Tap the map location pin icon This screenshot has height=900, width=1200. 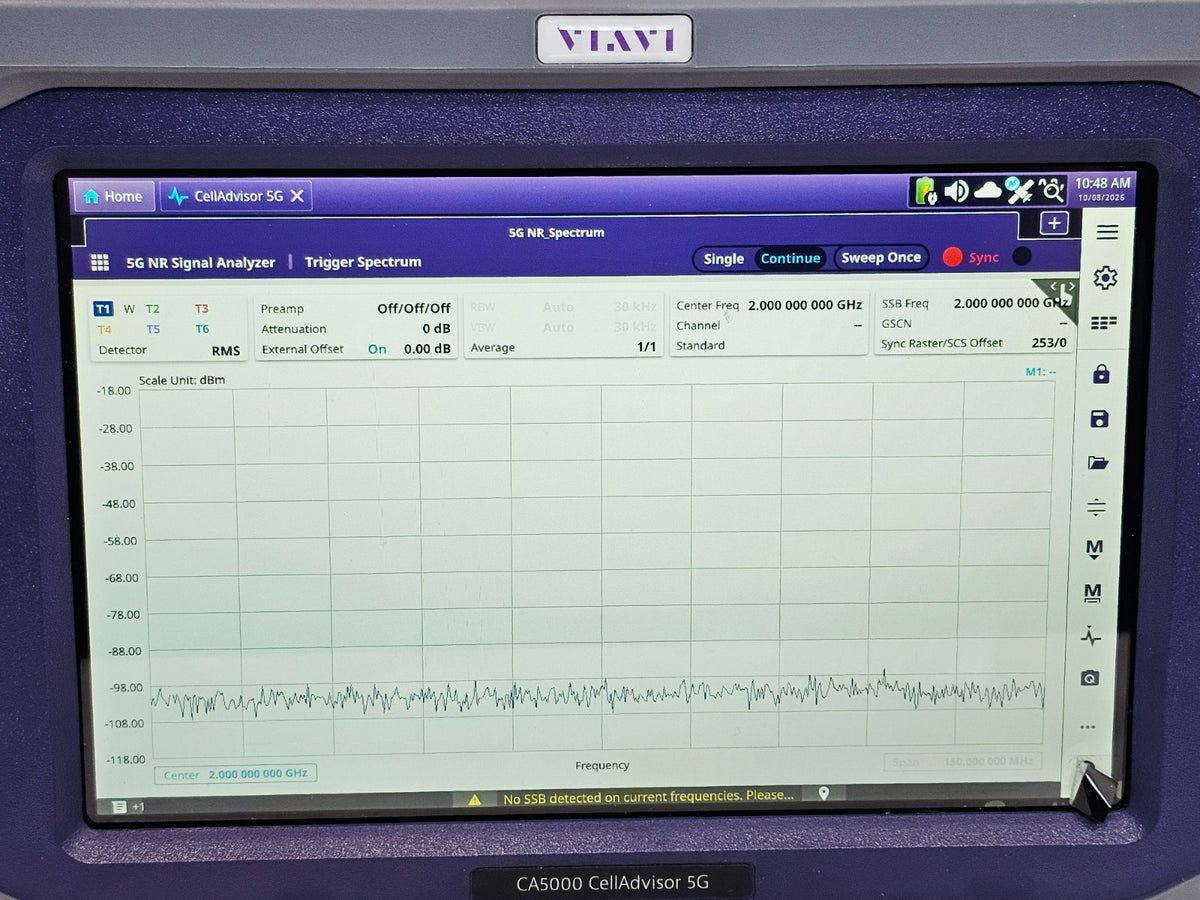824,793
